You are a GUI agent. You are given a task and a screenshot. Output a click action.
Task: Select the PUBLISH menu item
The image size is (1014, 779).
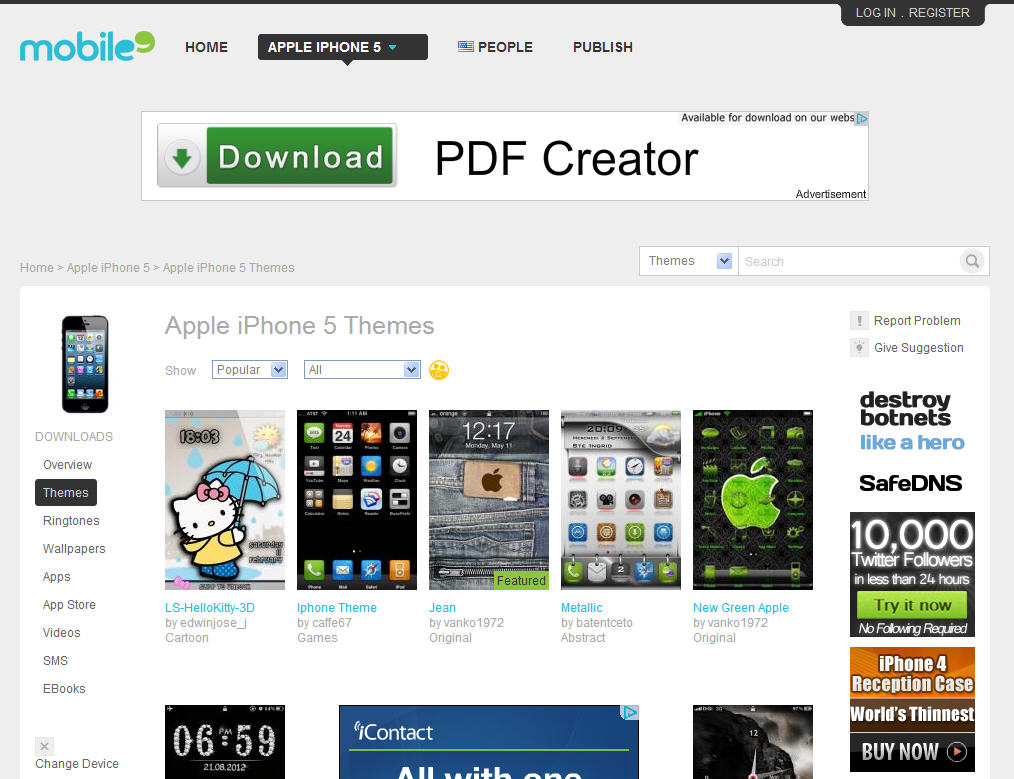coord(602,46)
